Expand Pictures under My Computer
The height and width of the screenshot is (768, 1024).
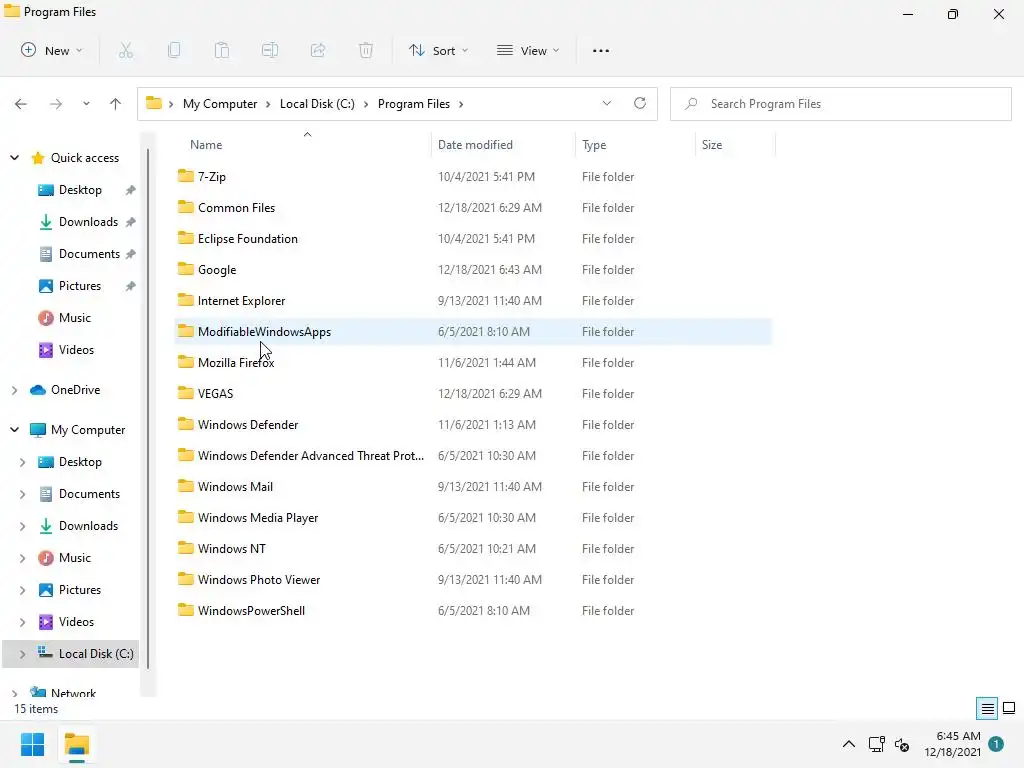point(22,590)
